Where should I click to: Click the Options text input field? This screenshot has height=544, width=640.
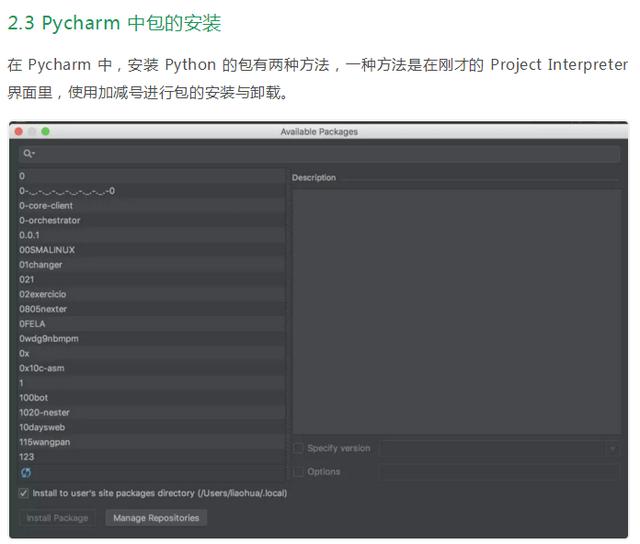tap(500, 472)
